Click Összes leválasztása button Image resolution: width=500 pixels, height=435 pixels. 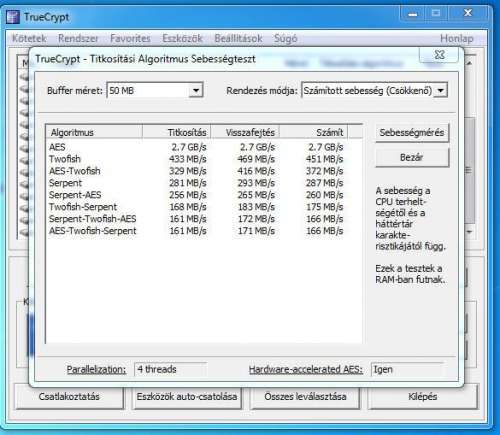305,396
